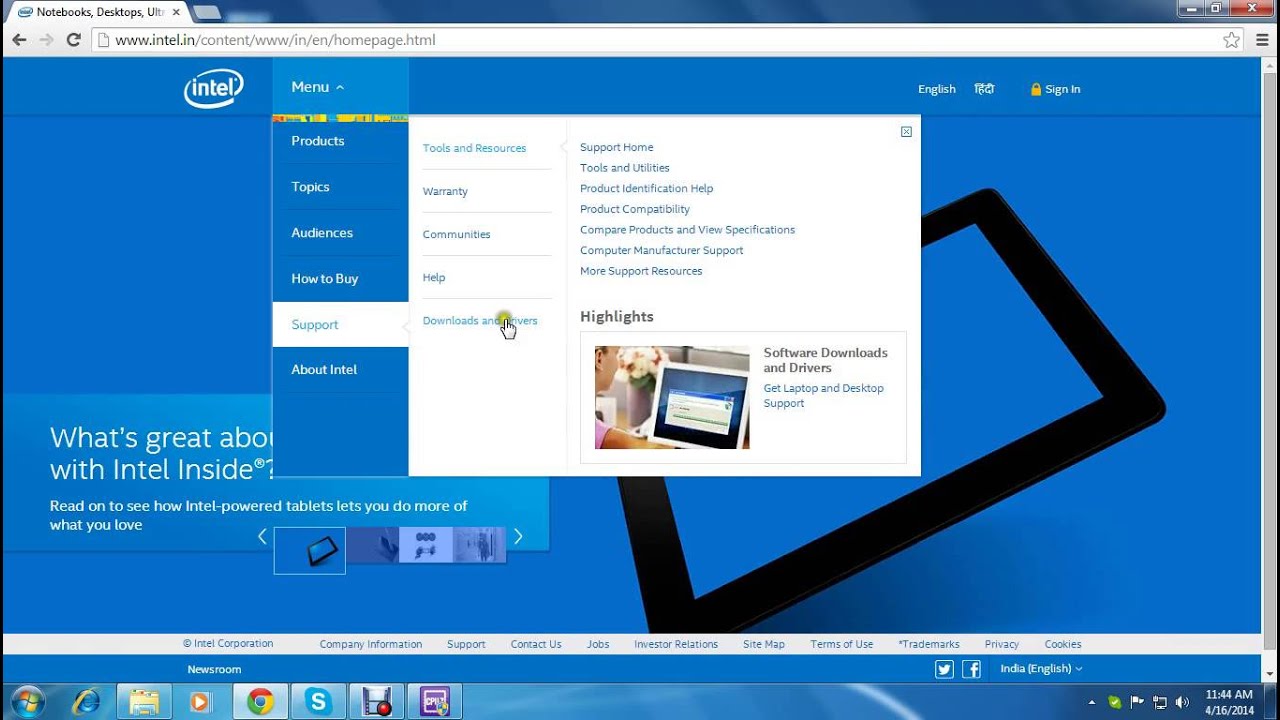This screenshot has height=720, width=1280.
Task: Show hidden tray icons arrow
Action: coord(1092,702)
